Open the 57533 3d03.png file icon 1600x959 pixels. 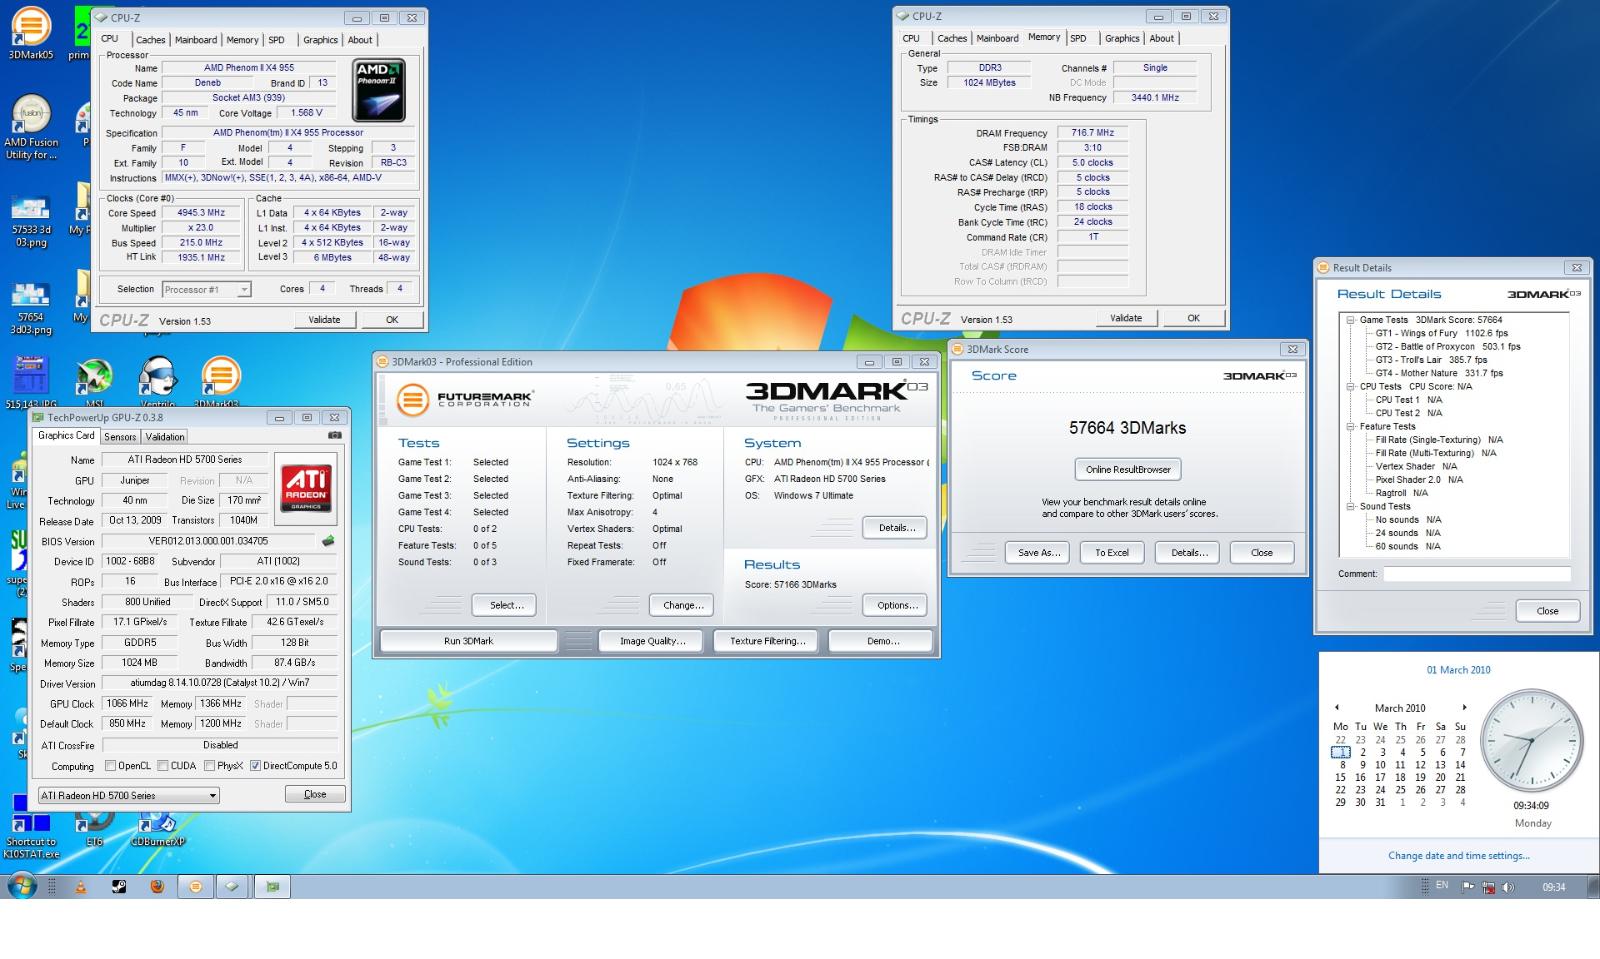click(31, 220)
